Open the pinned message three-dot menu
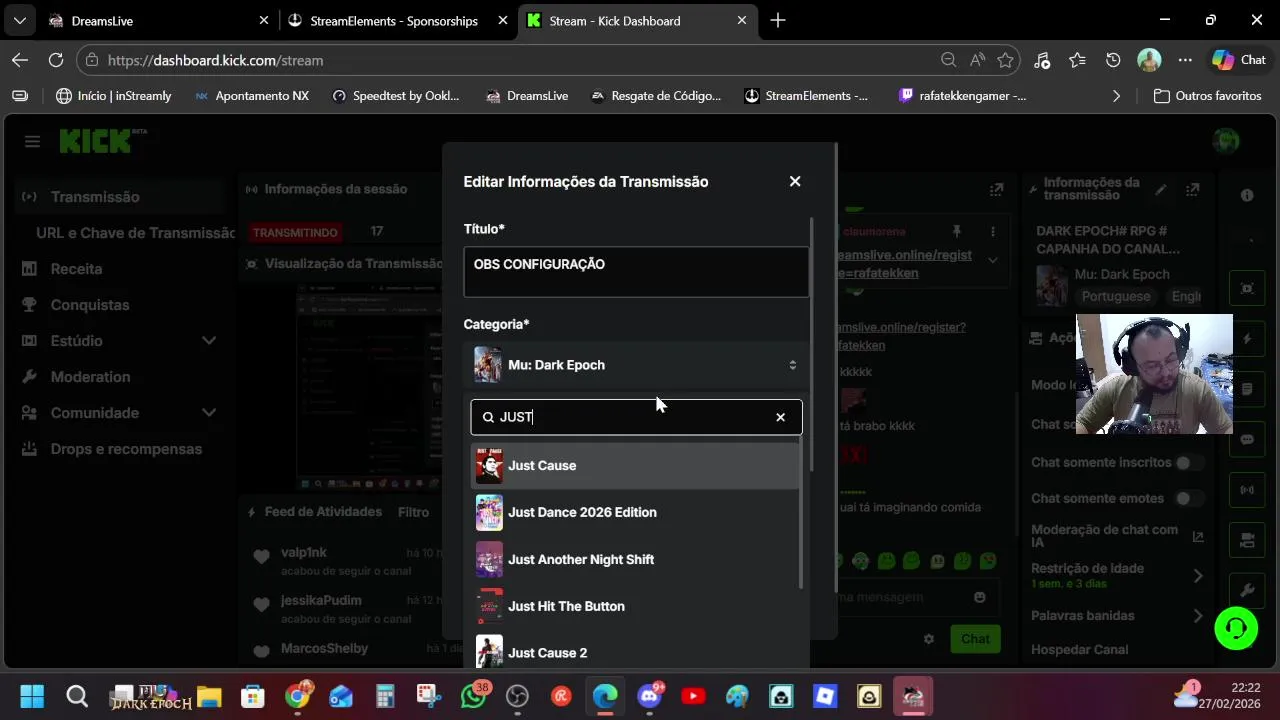Viewport: 1280px width, 720px height. coord(993,231)
